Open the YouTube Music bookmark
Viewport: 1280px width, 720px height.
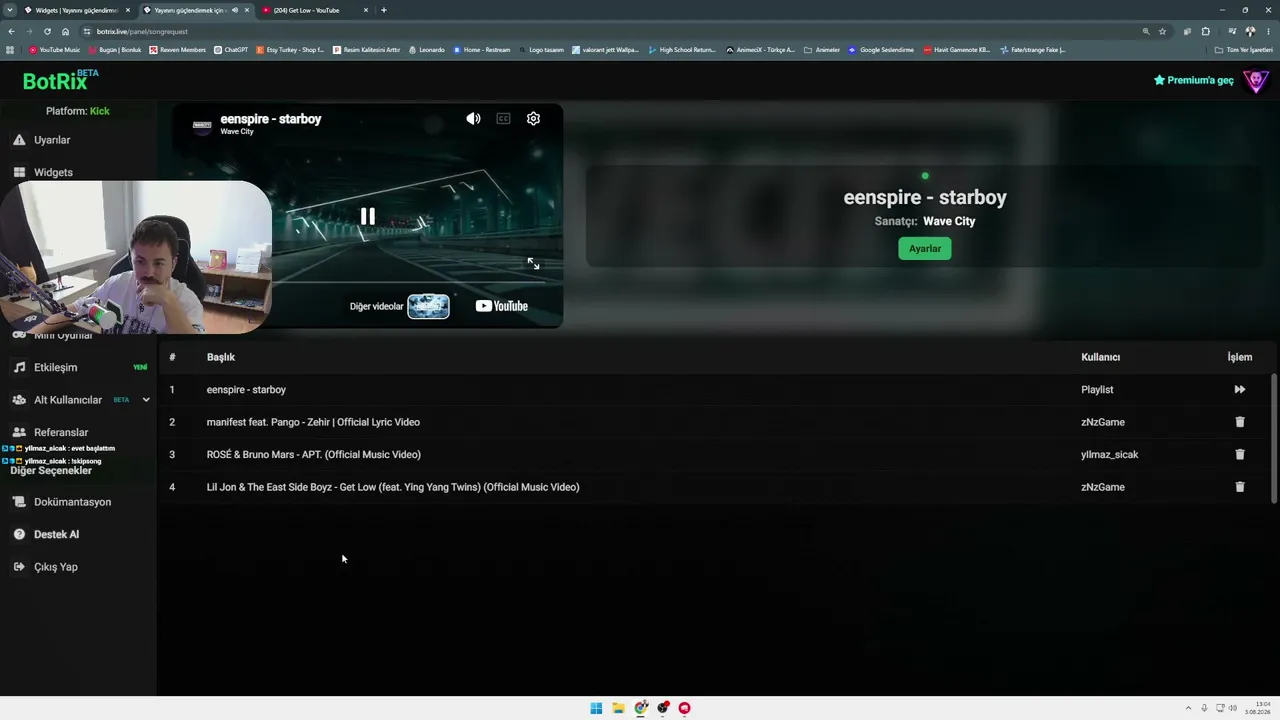click(55, 49)
